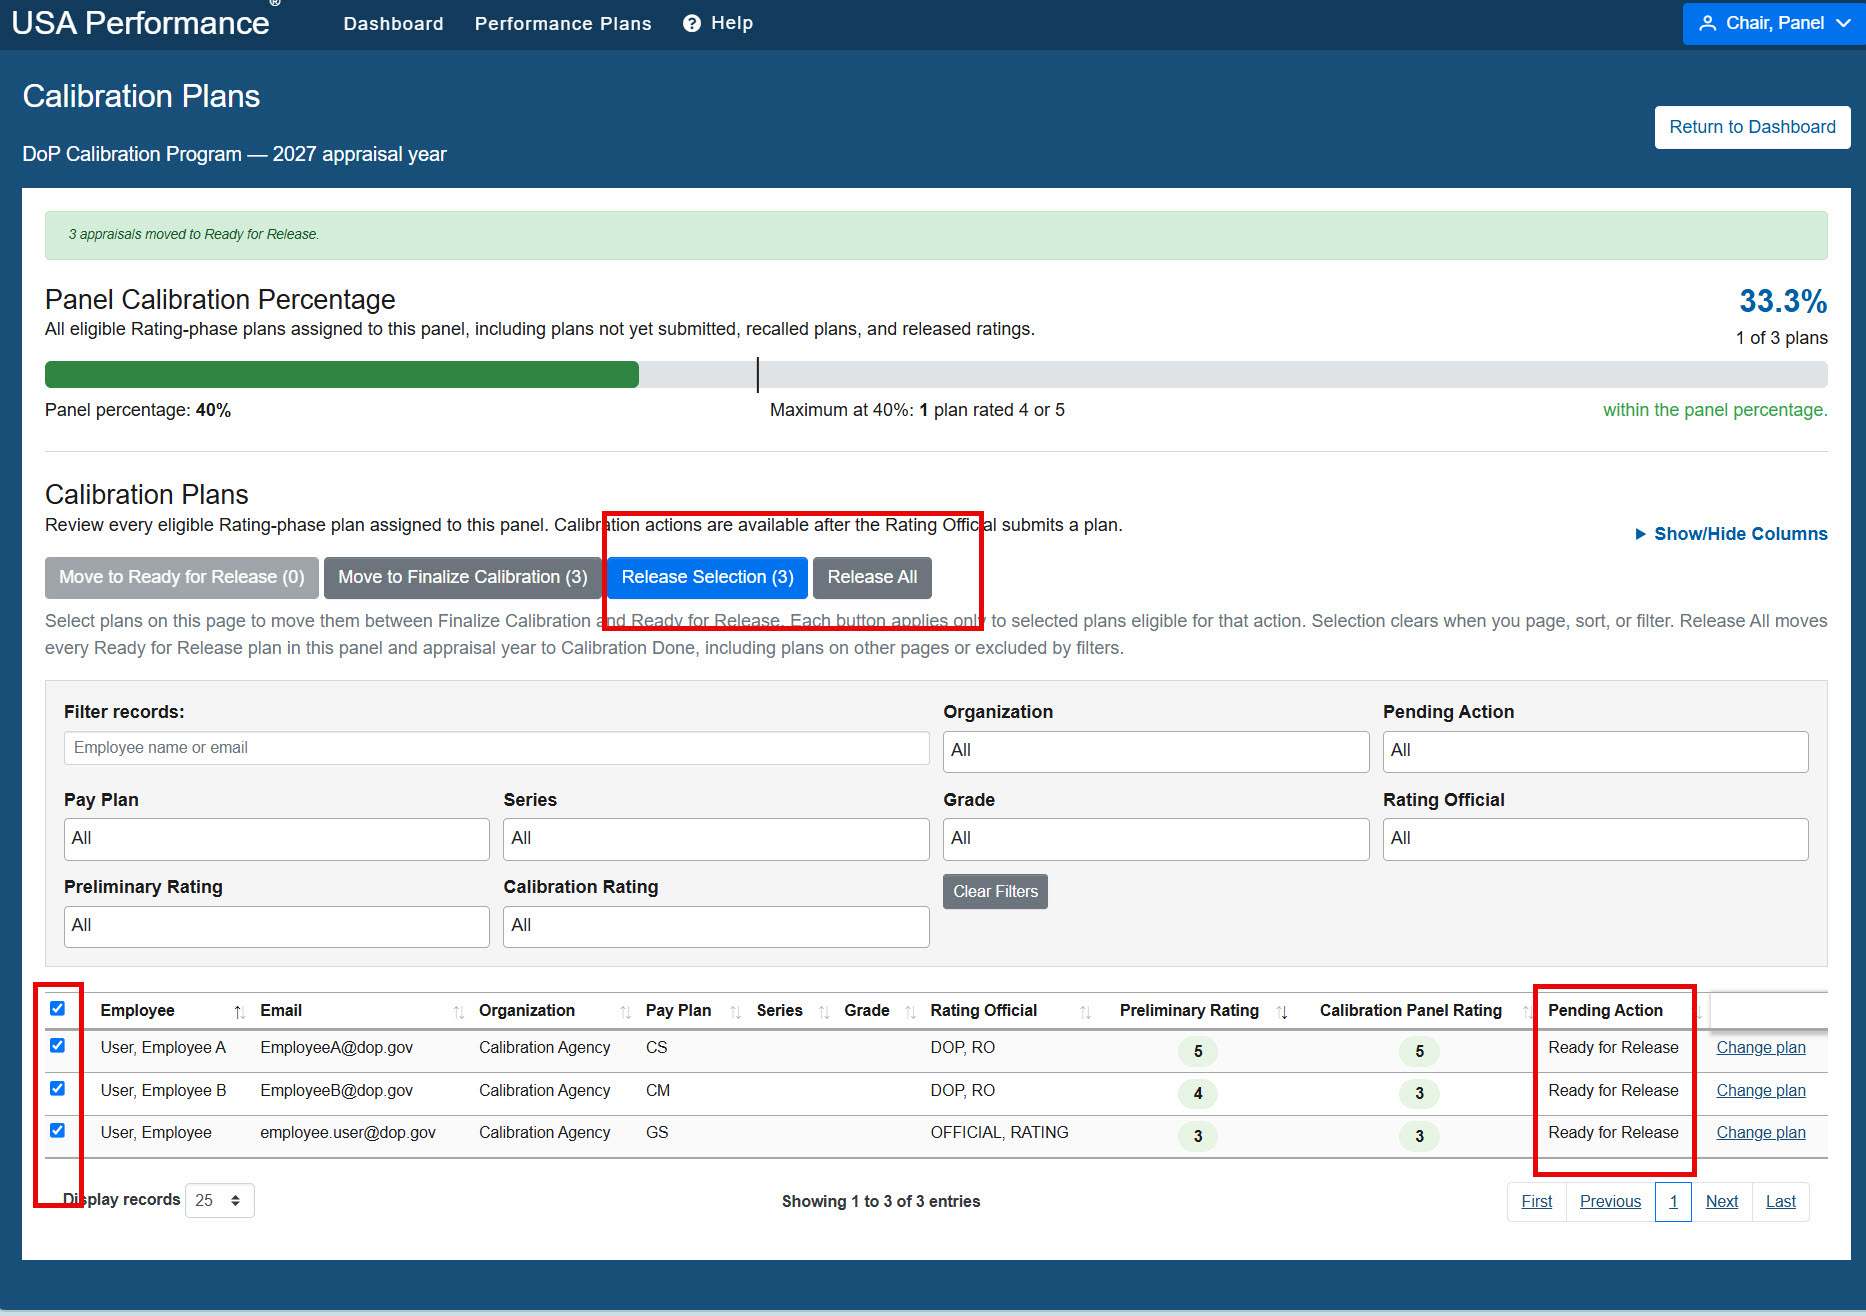Click the Next pagination link
1866x1316 pixels.
coord(1721,1201)
